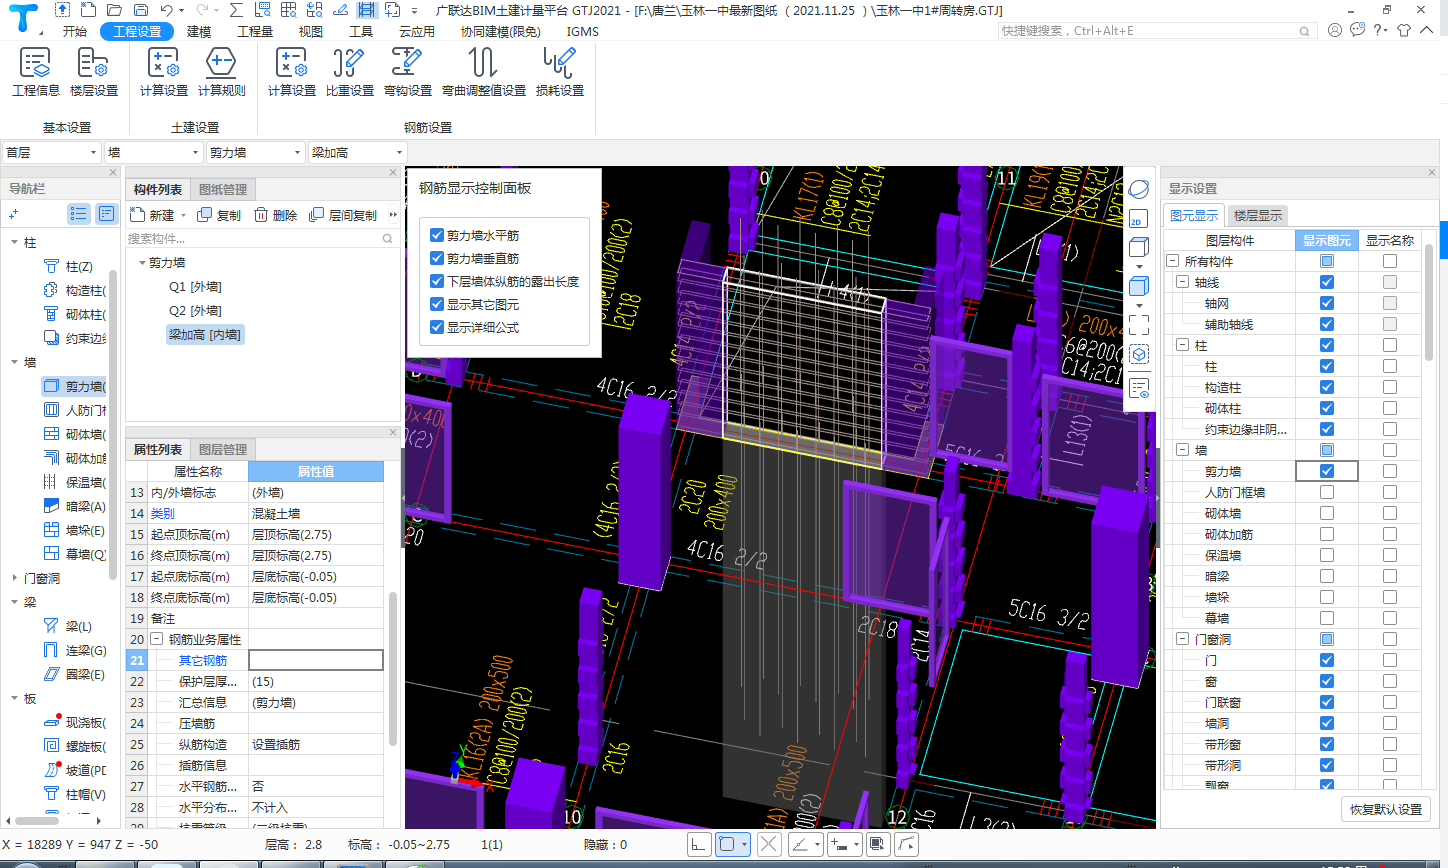Switch to 2D view icon
1448x868 pixels.
click(1138, 219)
